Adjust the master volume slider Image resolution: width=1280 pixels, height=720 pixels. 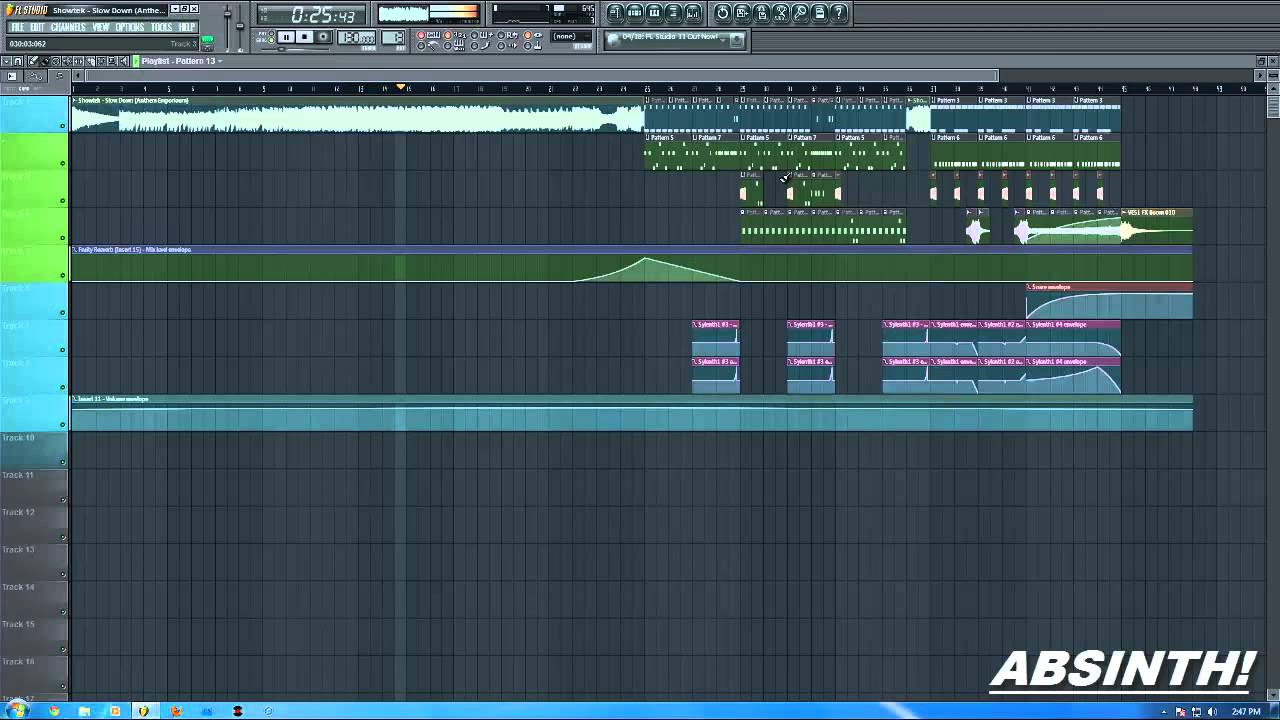click(x=228, y=14)
